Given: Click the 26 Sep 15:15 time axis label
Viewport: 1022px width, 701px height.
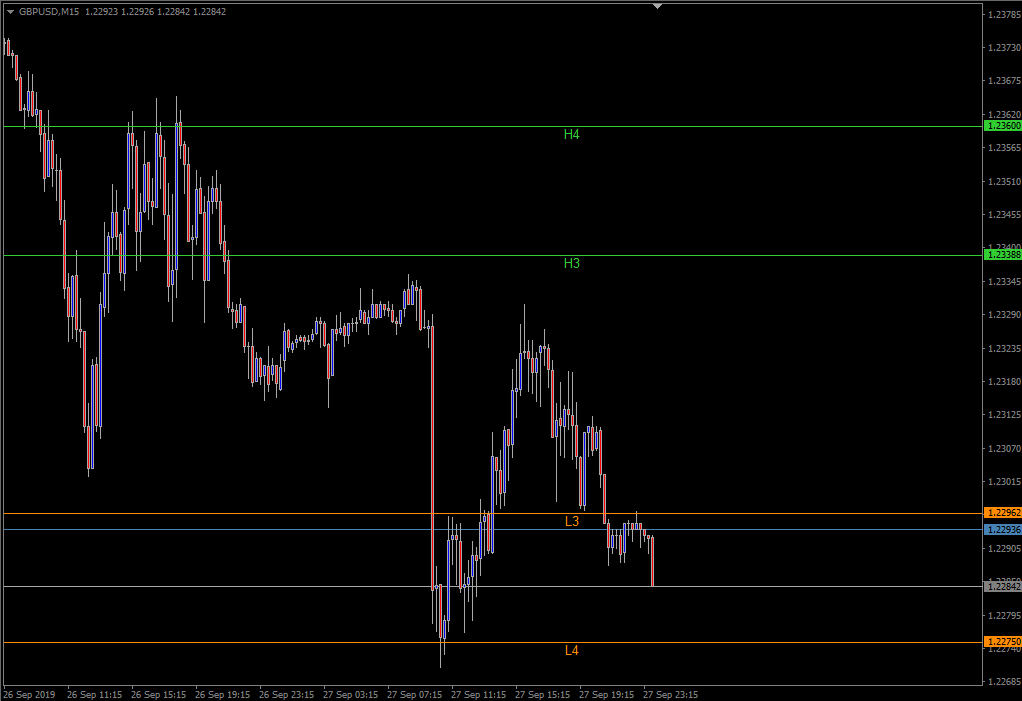Looking at the screenshot, I should (158, 694).
